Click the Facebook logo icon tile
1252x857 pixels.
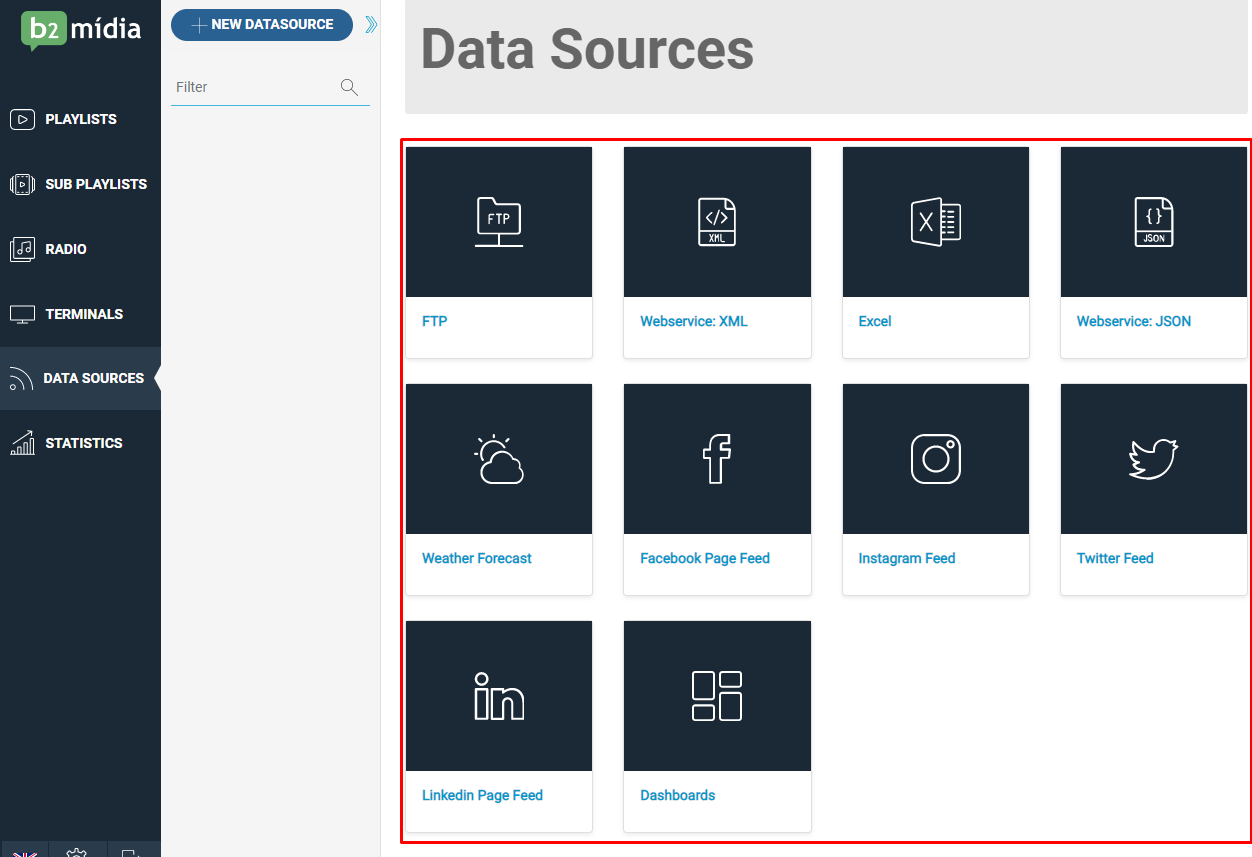pyautogui.click(x=717, y=459)
